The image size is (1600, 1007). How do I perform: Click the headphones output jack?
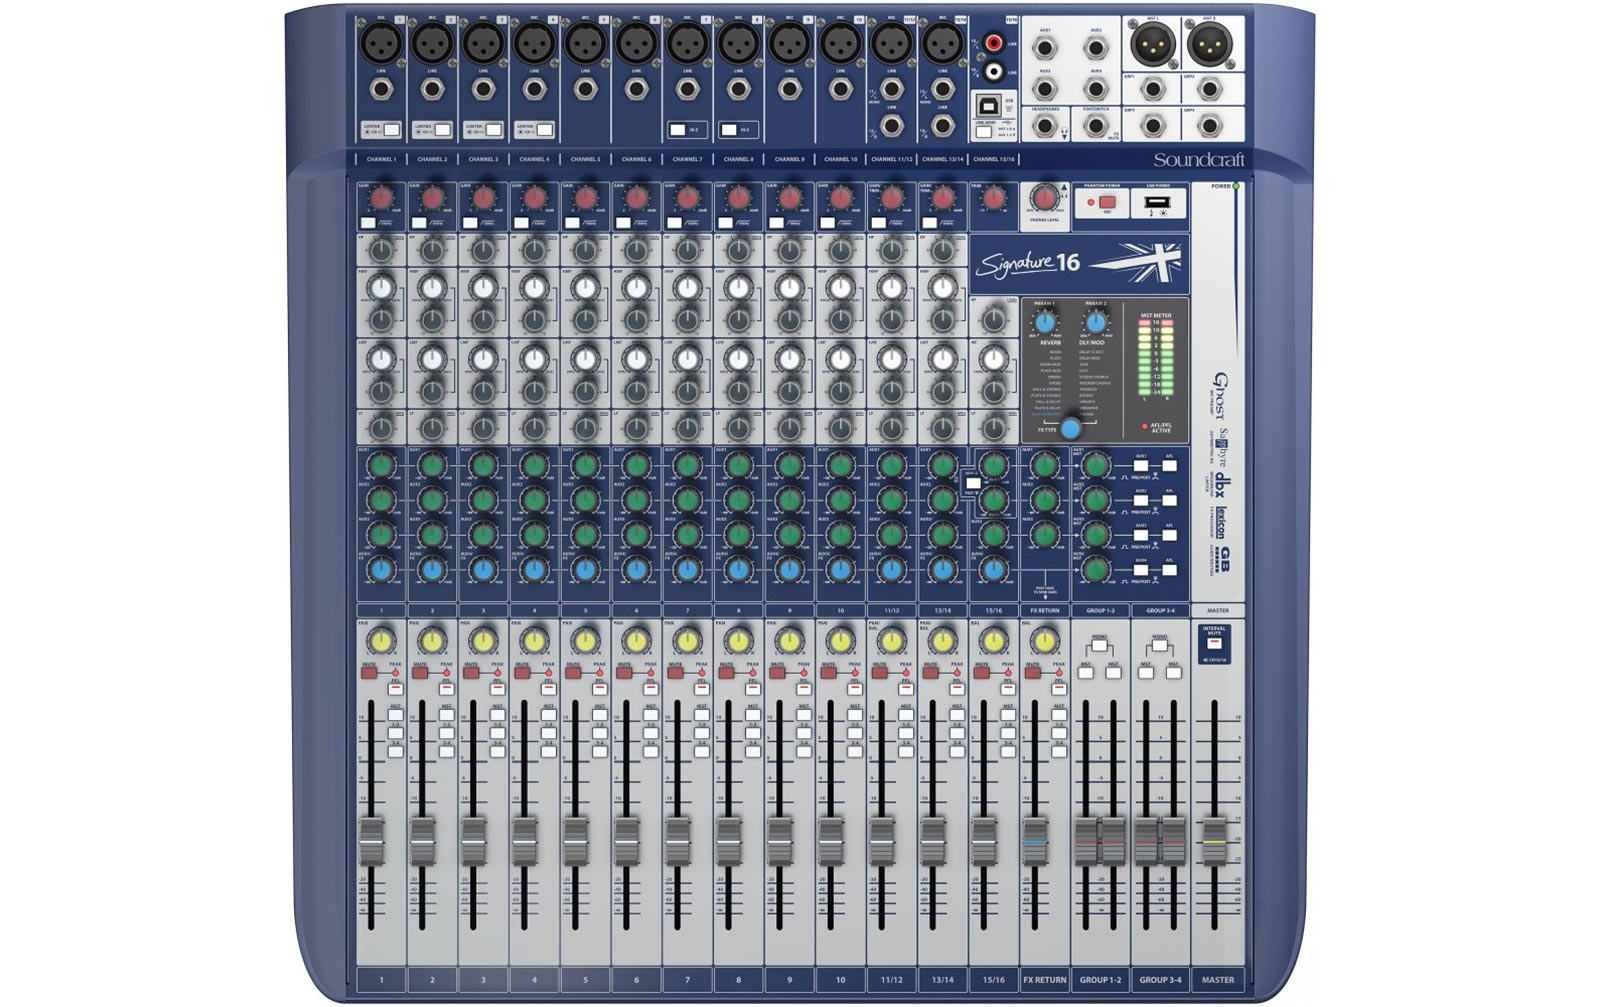point(1045,126)
